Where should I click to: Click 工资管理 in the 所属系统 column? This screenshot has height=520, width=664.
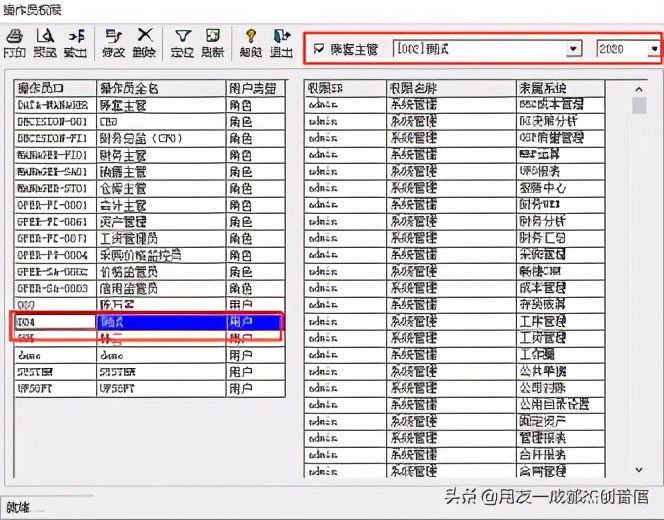(x=542, y=338)
